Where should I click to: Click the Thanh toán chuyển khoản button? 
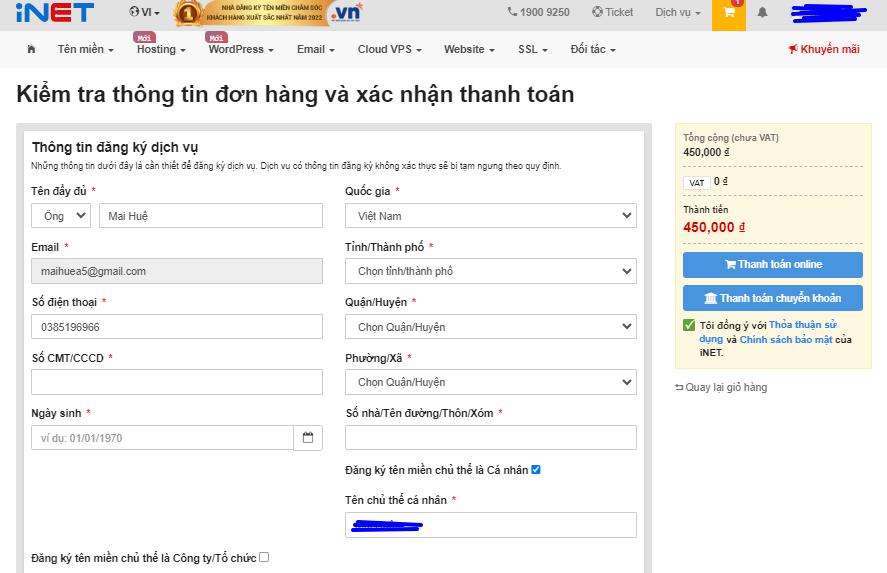tap(773, 298)
